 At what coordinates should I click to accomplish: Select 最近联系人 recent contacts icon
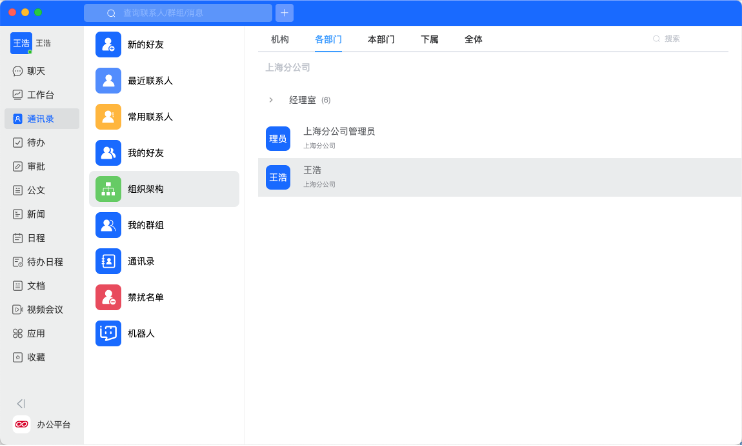(x=108, y=81)
